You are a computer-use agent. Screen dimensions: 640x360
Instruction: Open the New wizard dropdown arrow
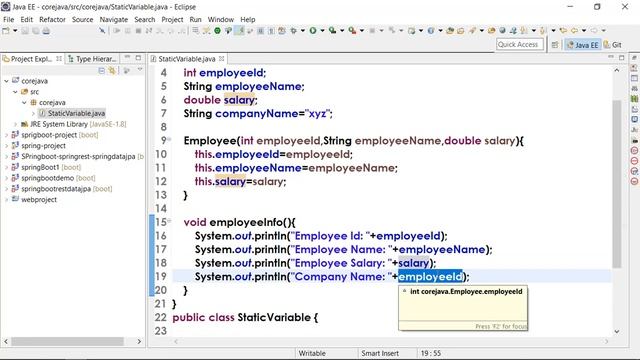[15, 31]
